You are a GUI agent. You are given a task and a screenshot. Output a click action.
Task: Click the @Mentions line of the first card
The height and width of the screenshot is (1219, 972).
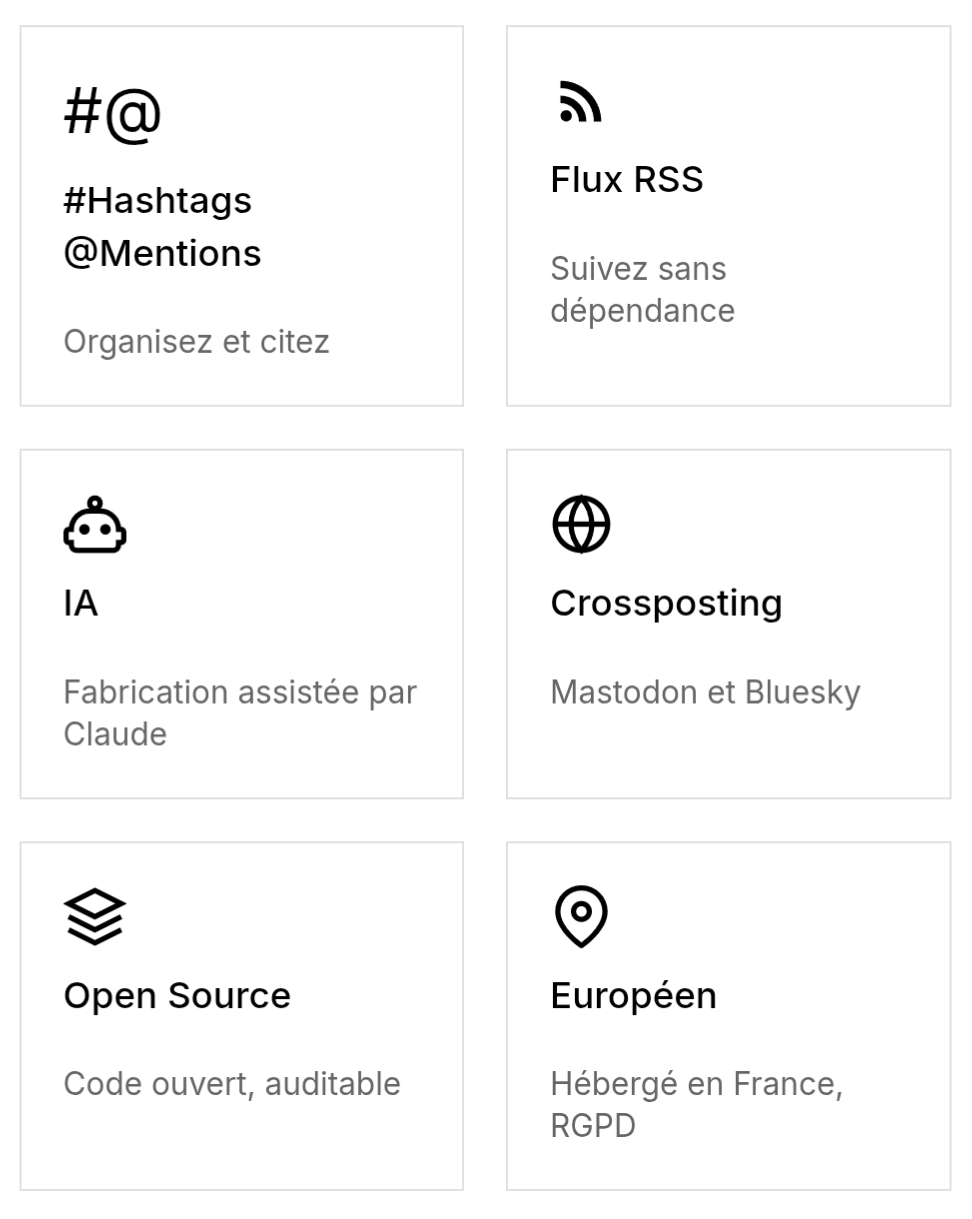pos(162,254)
